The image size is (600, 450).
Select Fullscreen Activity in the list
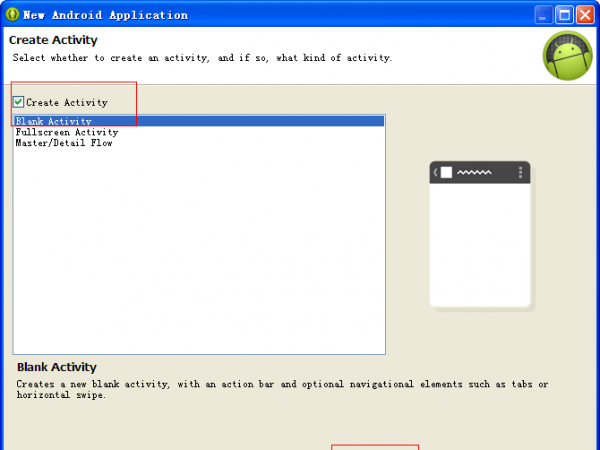tap(66, 132)
